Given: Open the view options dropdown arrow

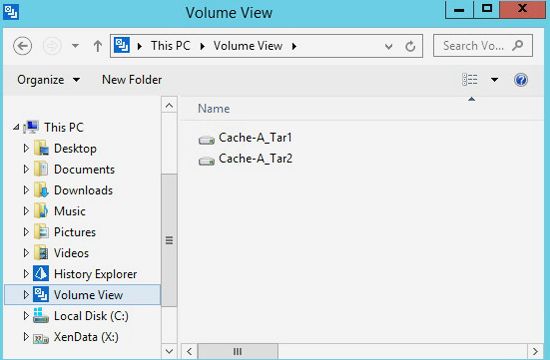Looking at the screenshot, I should click(x=494, y=80).
